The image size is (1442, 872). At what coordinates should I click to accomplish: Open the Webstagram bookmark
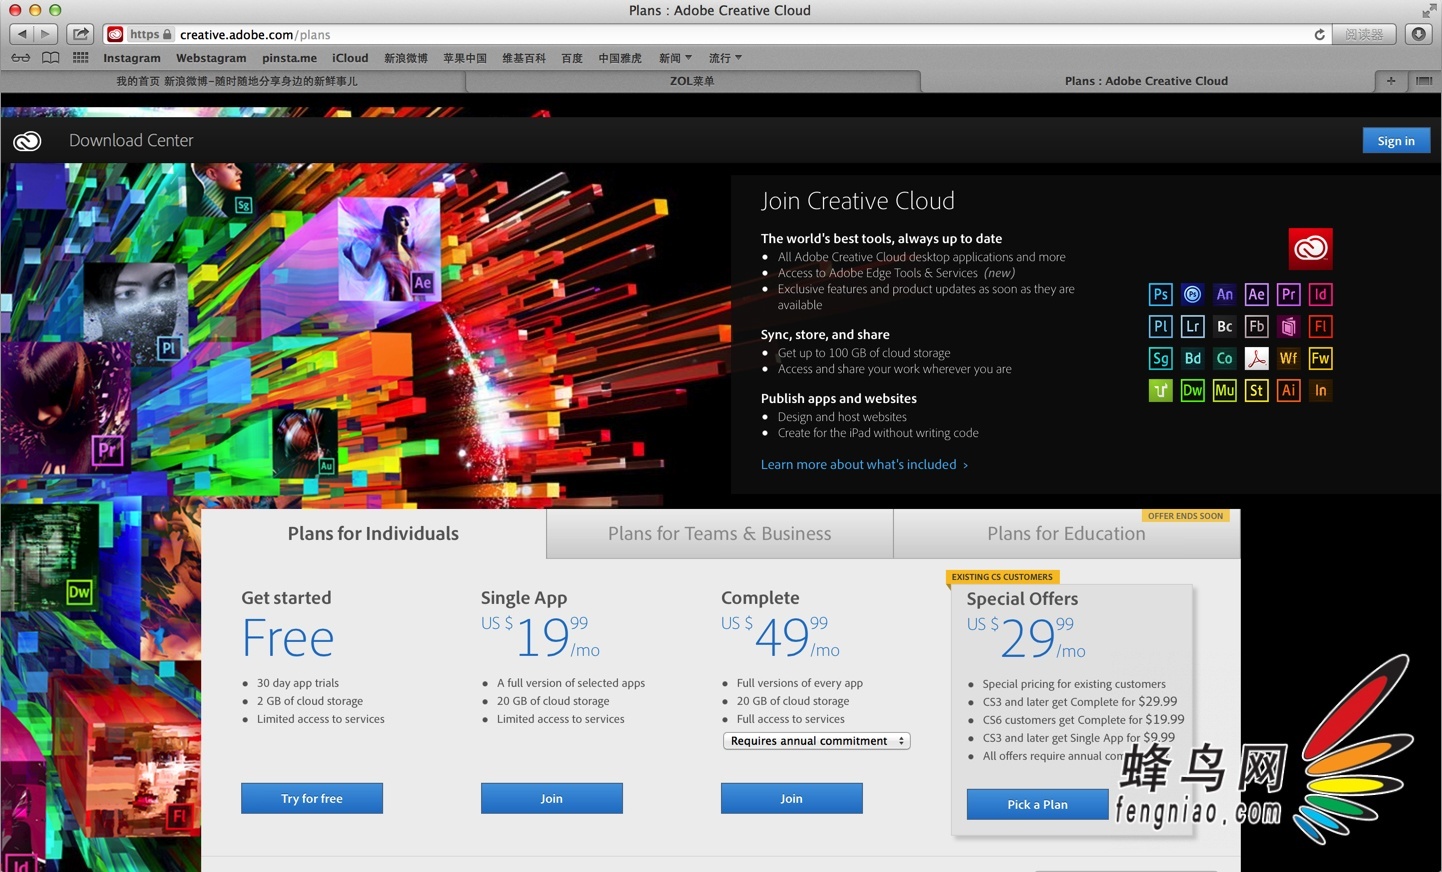211,58
